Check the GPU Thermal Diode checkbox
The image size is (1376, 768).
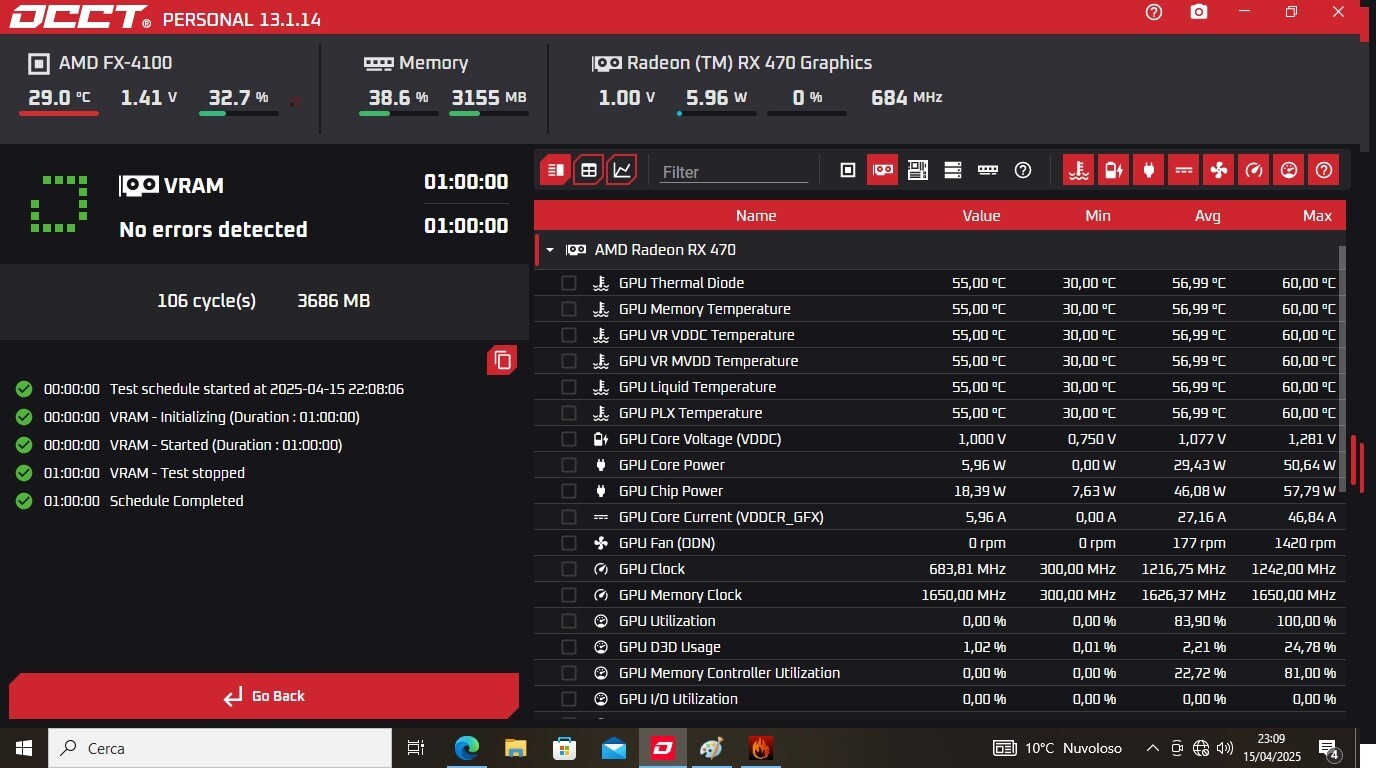coord(569,283)
